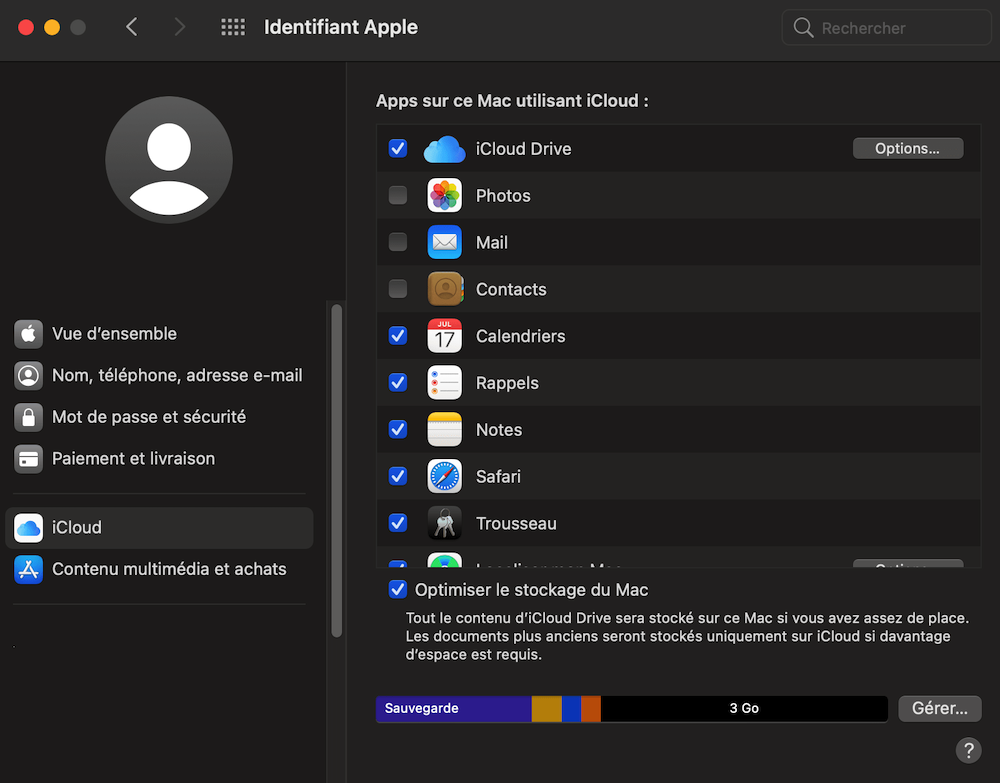The height and width of the screenshot is (783, 1000).
Task: Uncheck the Notes checkbox
Action: tap(398, 429)
